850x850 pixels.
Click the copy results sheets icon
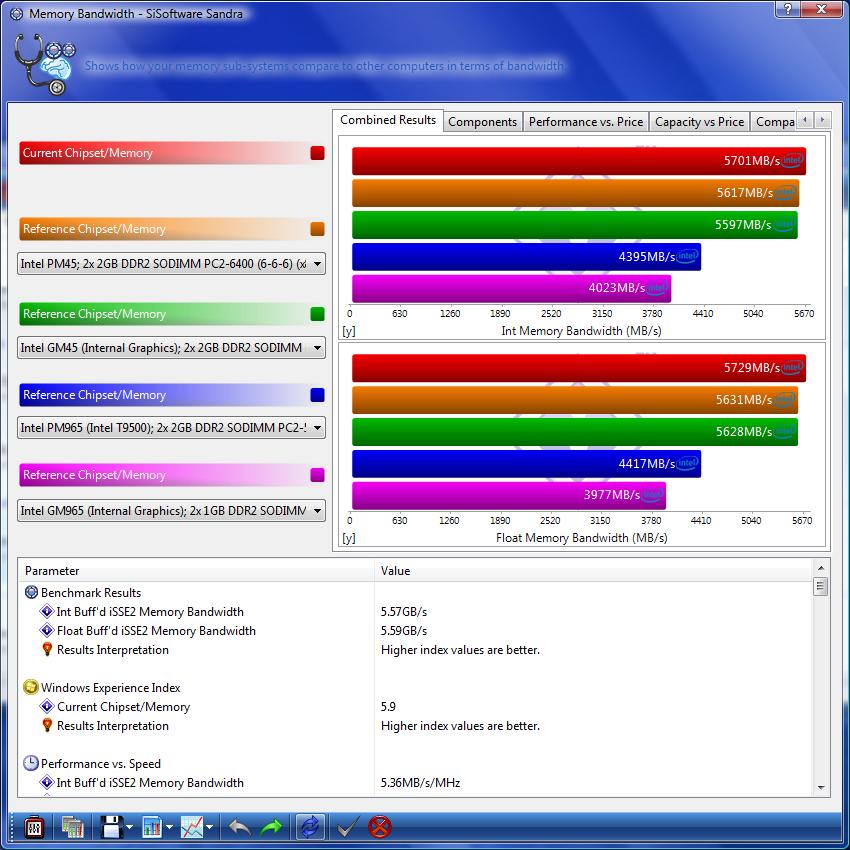(x=72, y=828)
